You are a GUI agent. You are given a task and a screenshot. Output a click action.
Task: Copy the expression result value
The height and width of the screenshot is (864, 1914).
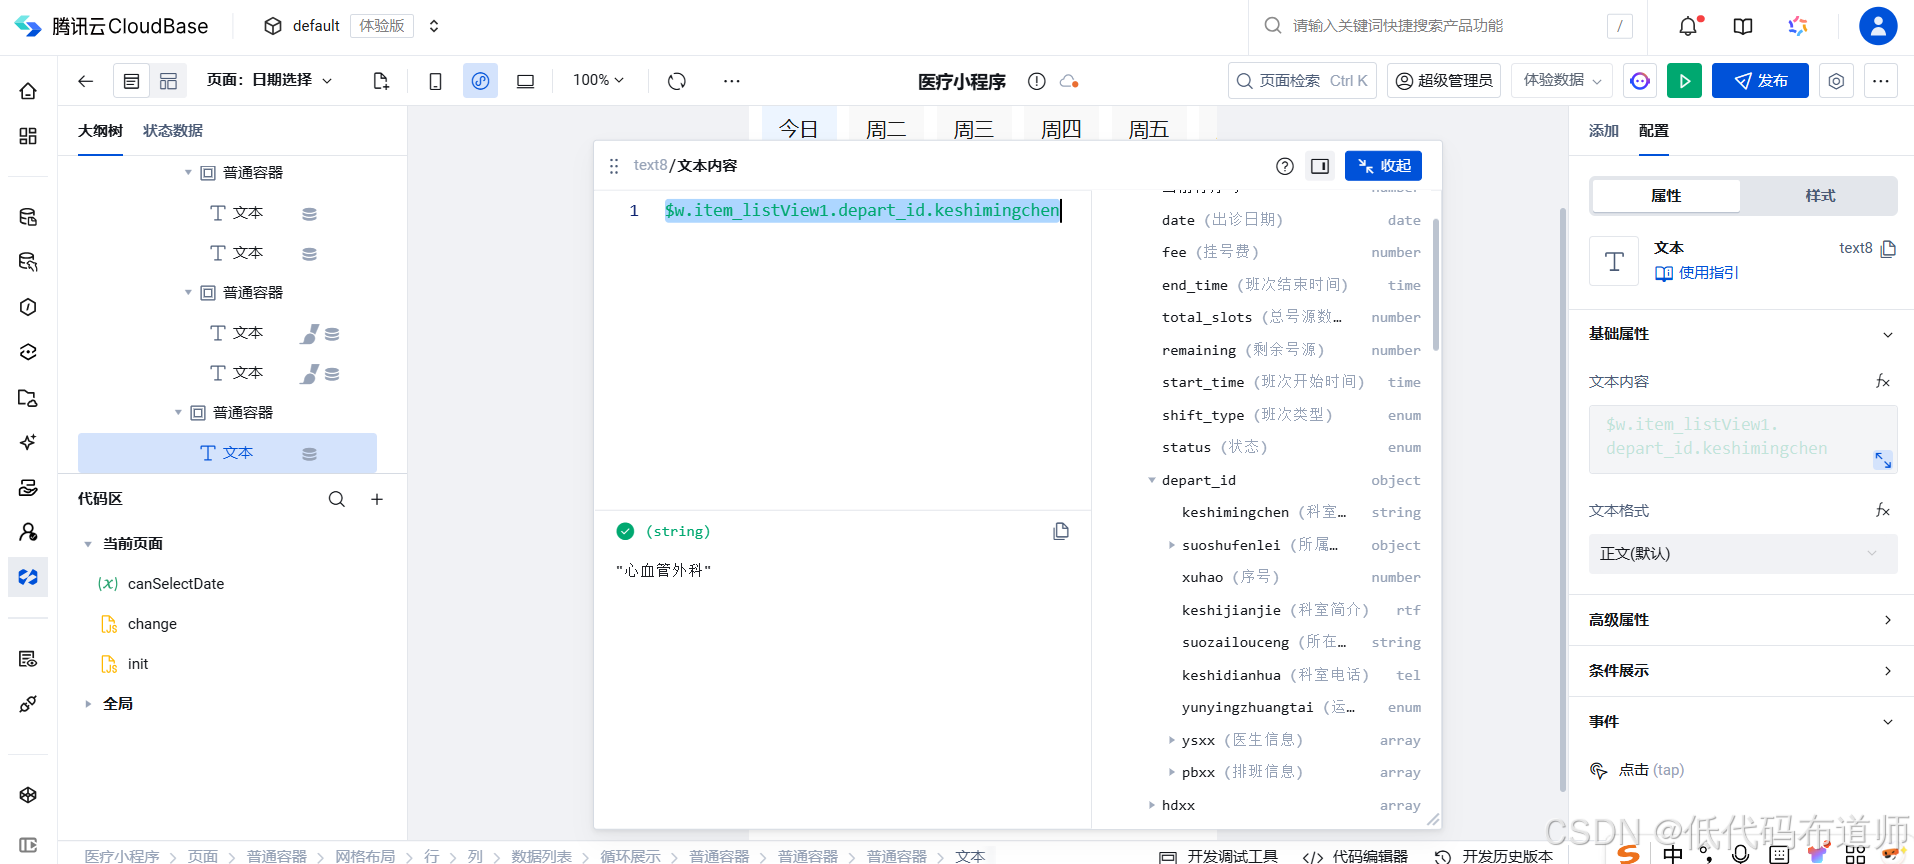pyautogui.click(x=1061, y=531)
